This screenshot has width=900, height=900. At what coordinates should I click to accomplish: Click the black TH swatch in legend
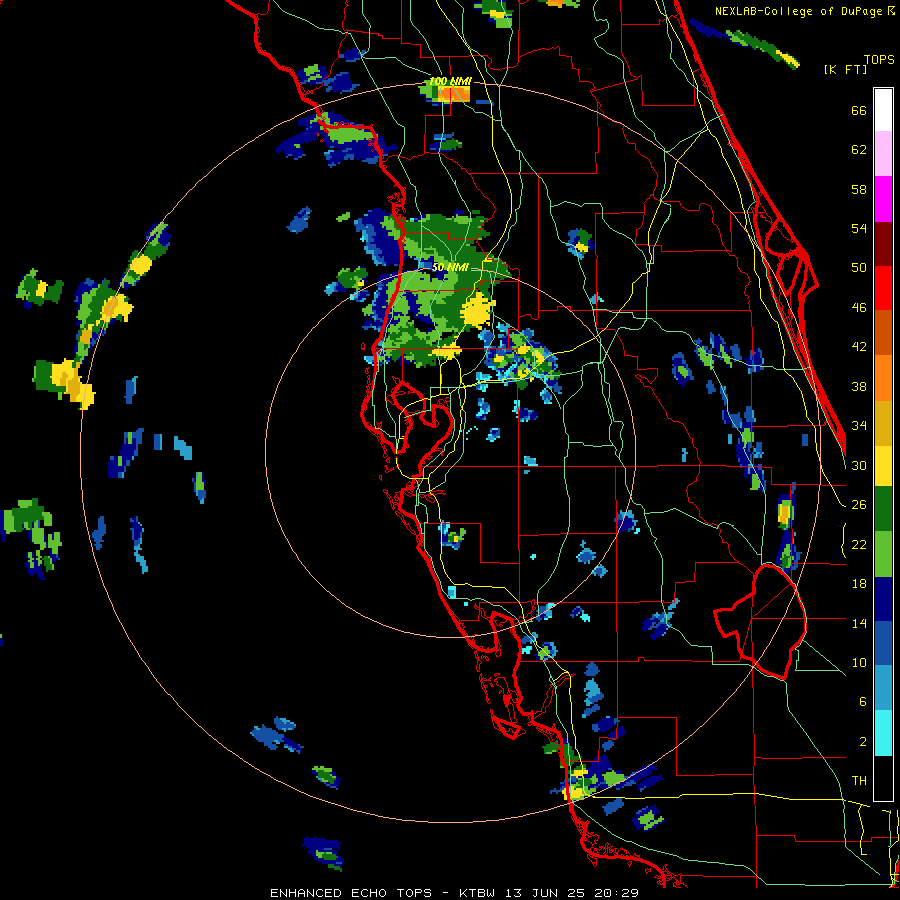pos(883,778)
